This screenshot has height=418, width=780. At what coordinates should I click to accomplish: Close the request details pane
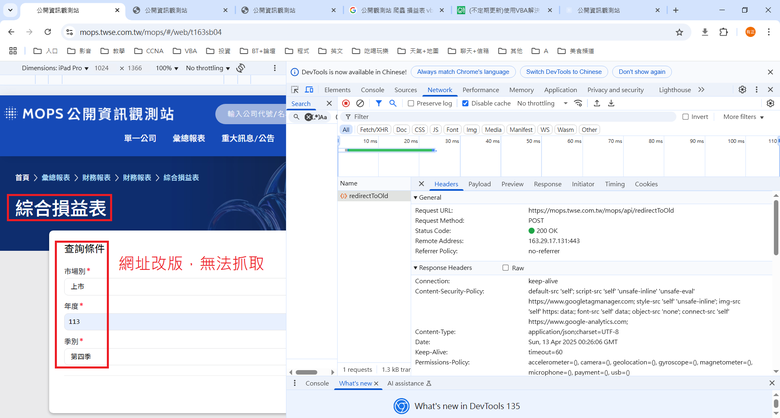(x=421, y=184)
